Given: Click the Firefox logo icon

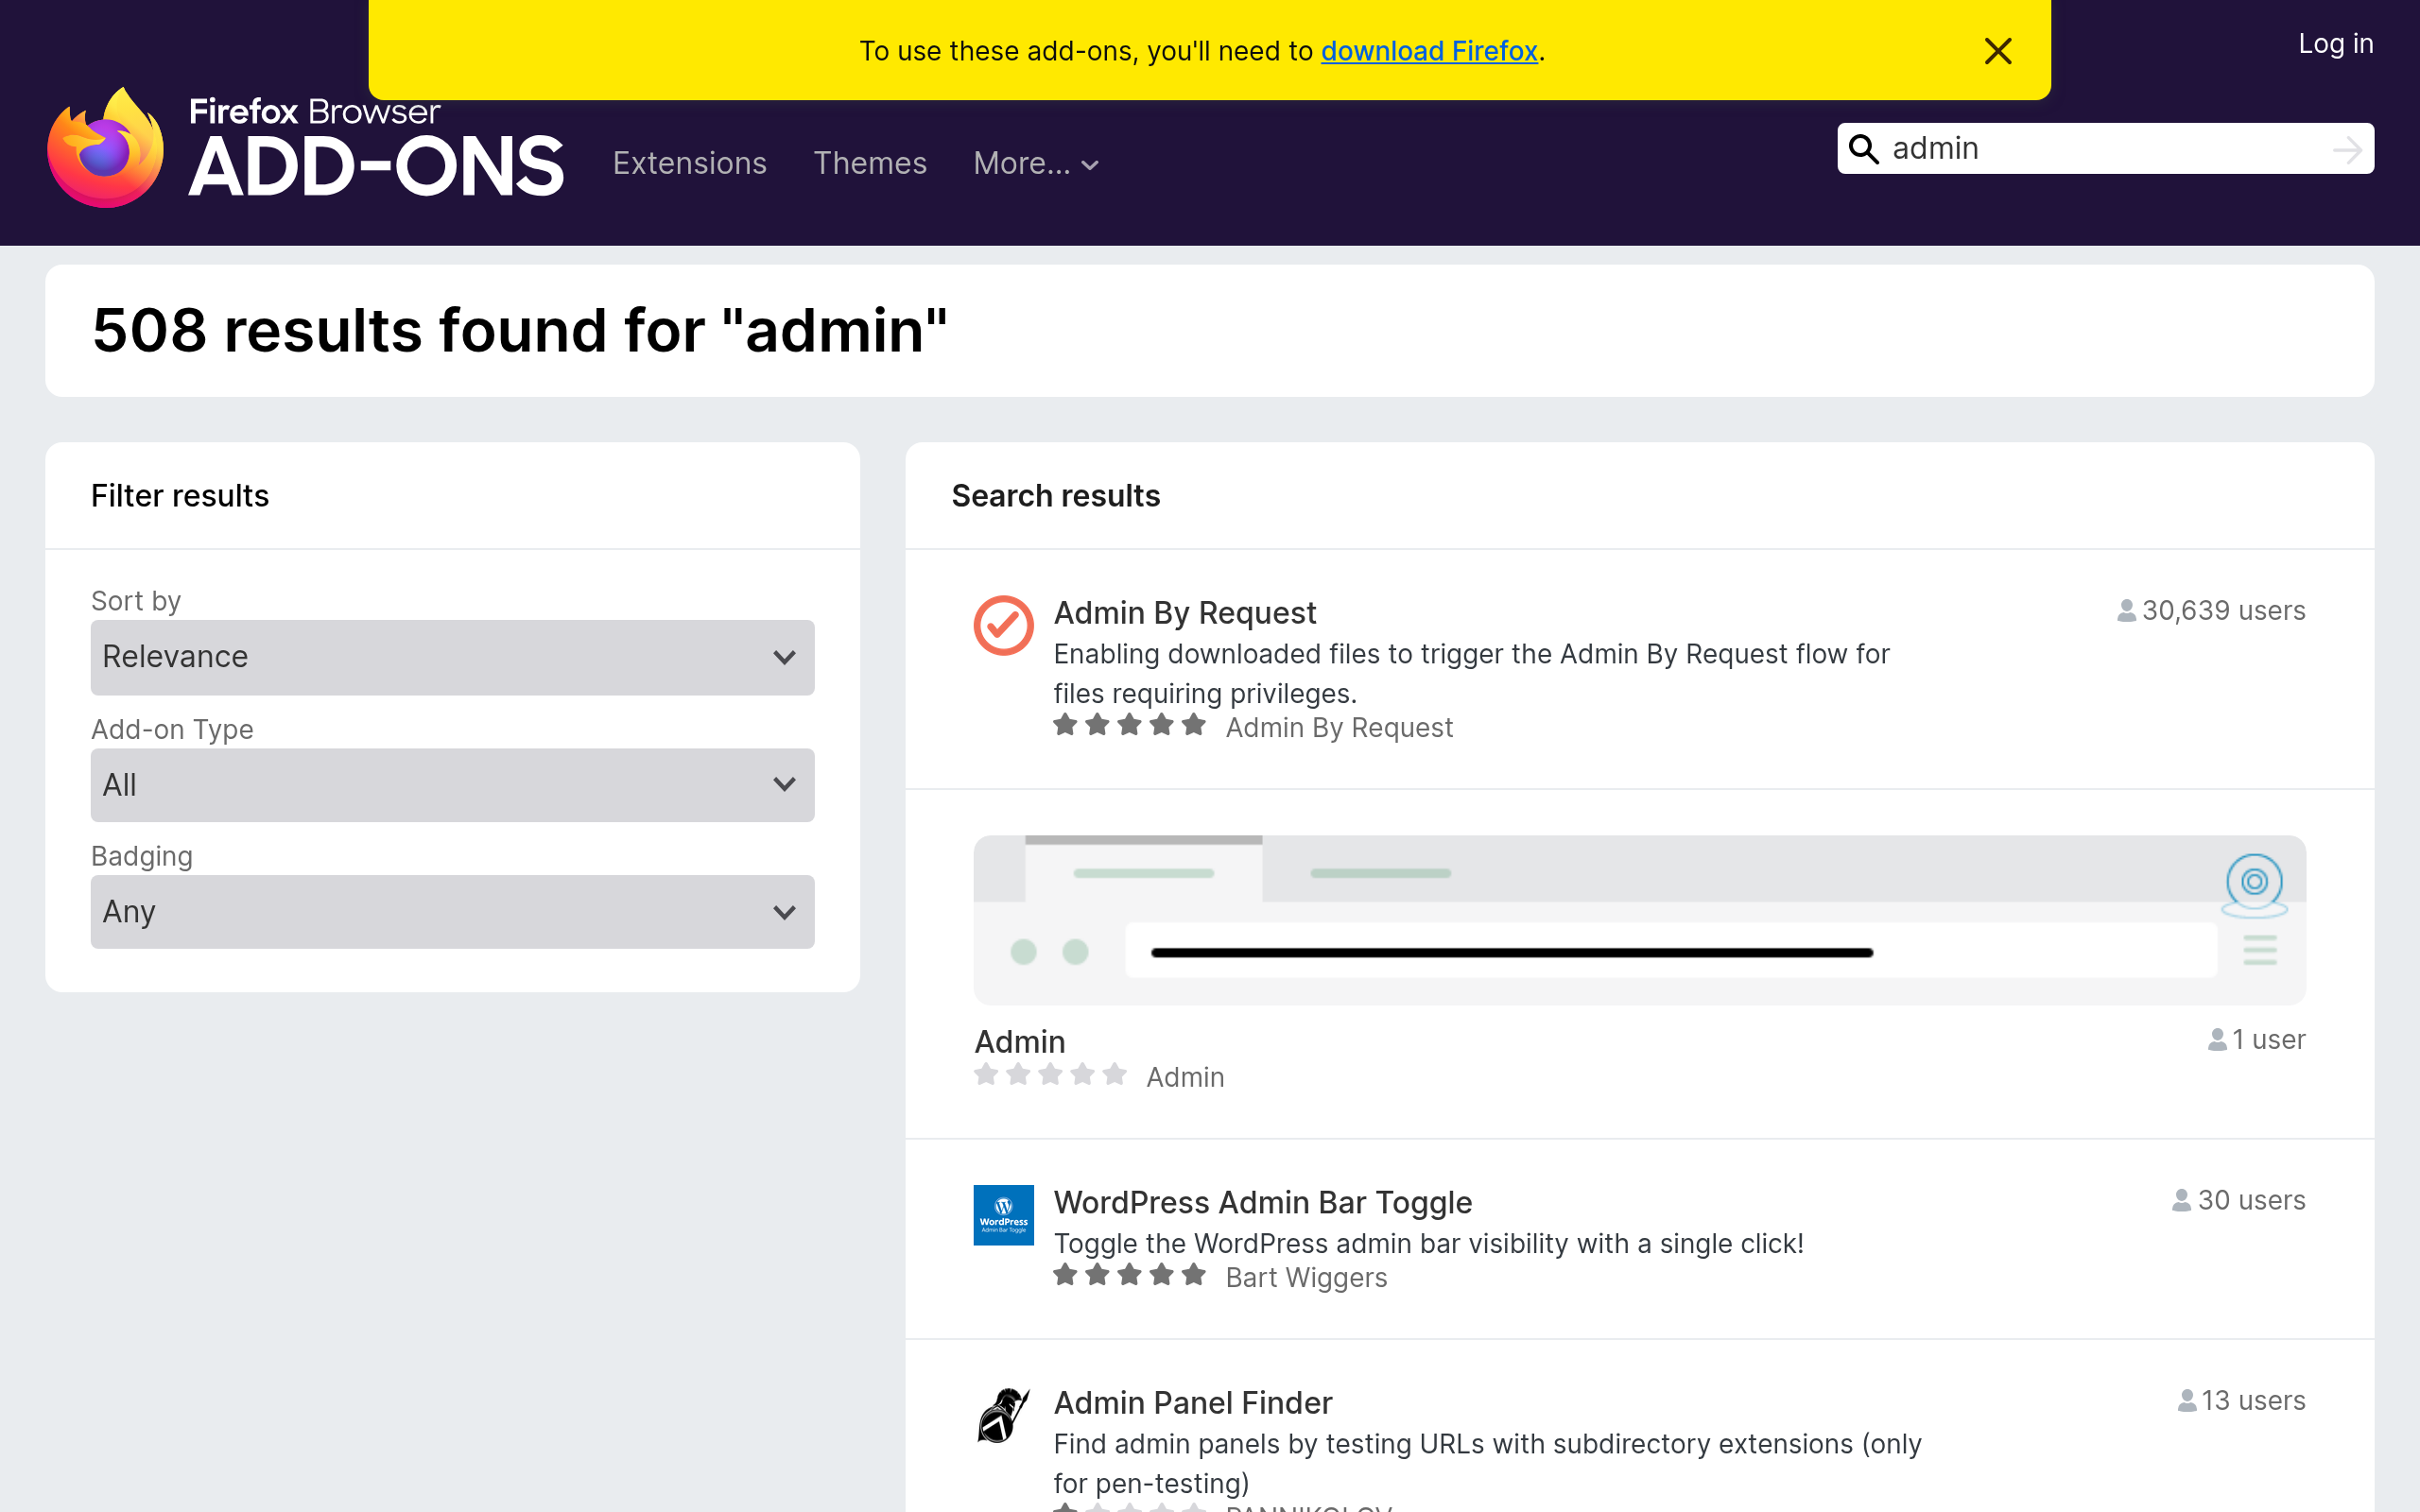Looking at the screenshot, I should pos(105,148).
